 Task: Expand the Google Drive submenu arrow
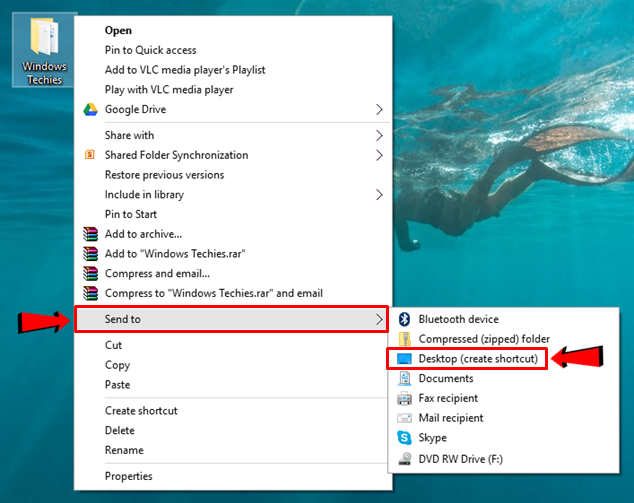[379, 109]
